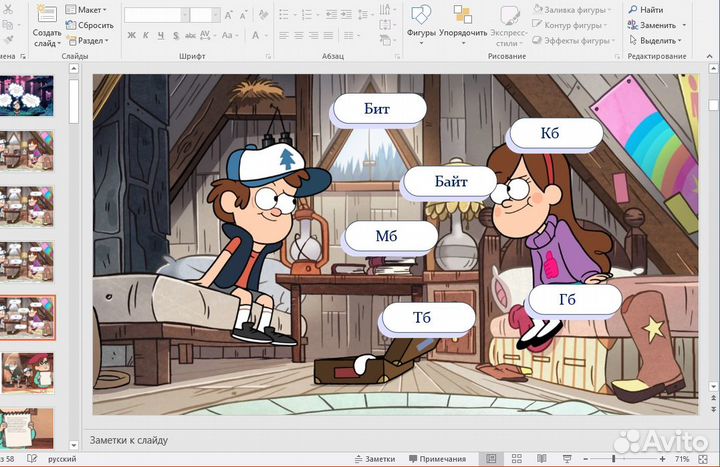
Task: Switch to normal view in status bar
Action: pyautogui.click(x=490, y=459)
